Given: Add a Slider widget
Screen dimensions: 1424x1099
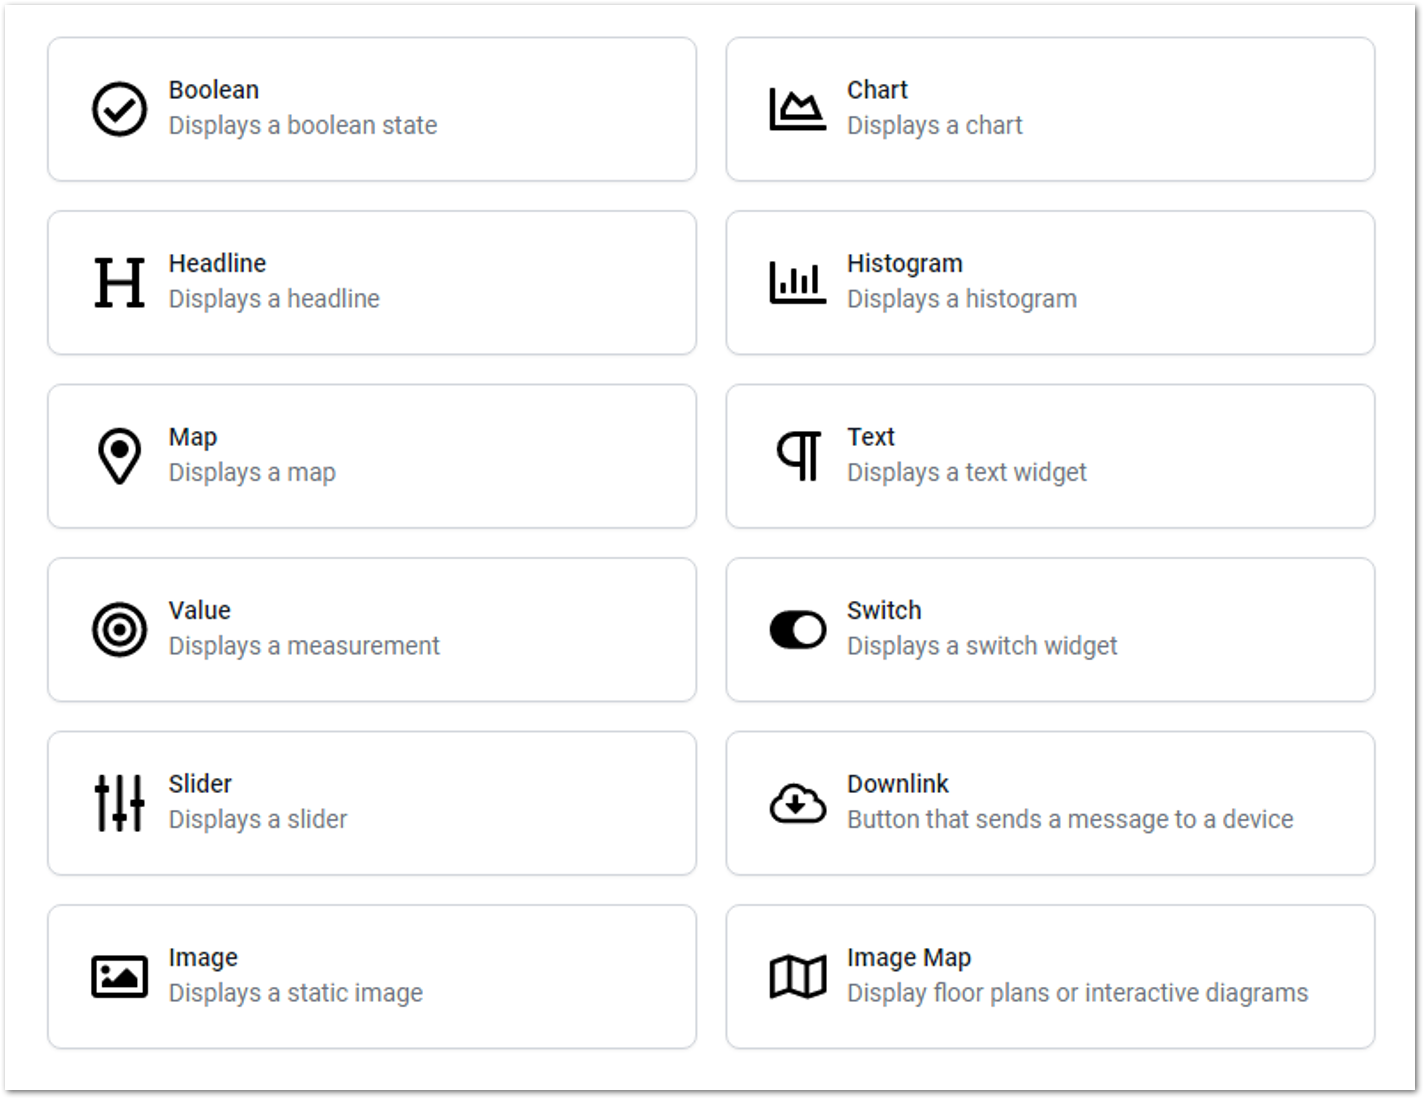Looking at the screenshot, I should point(371,801).
